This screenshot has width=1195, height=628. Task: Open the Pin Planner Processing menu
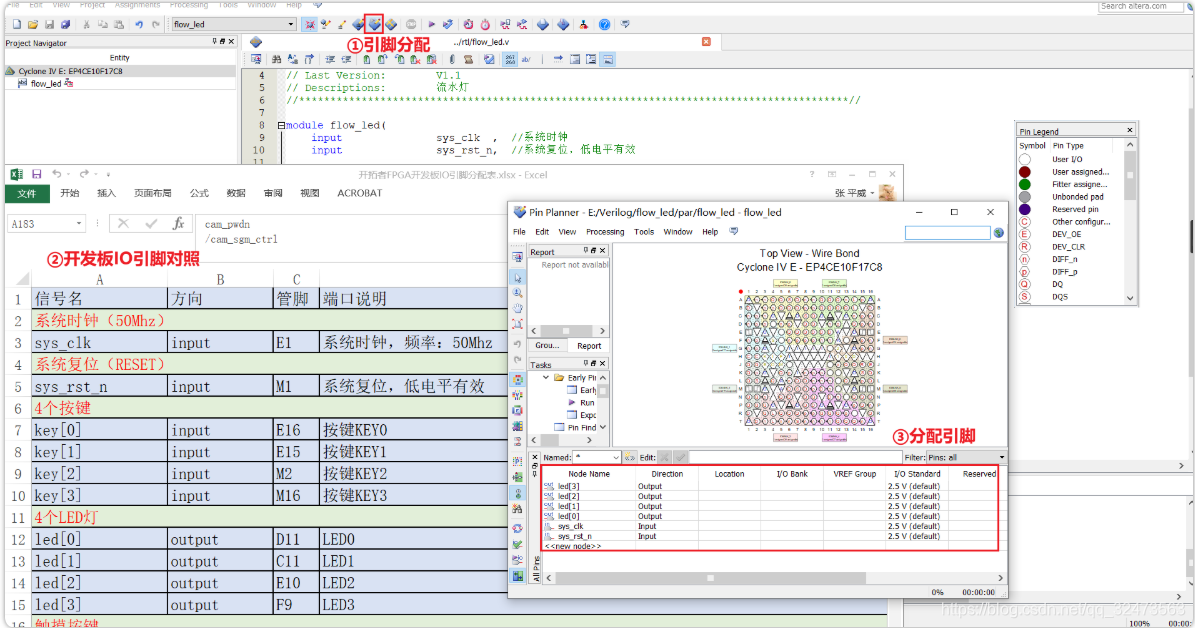605,232
